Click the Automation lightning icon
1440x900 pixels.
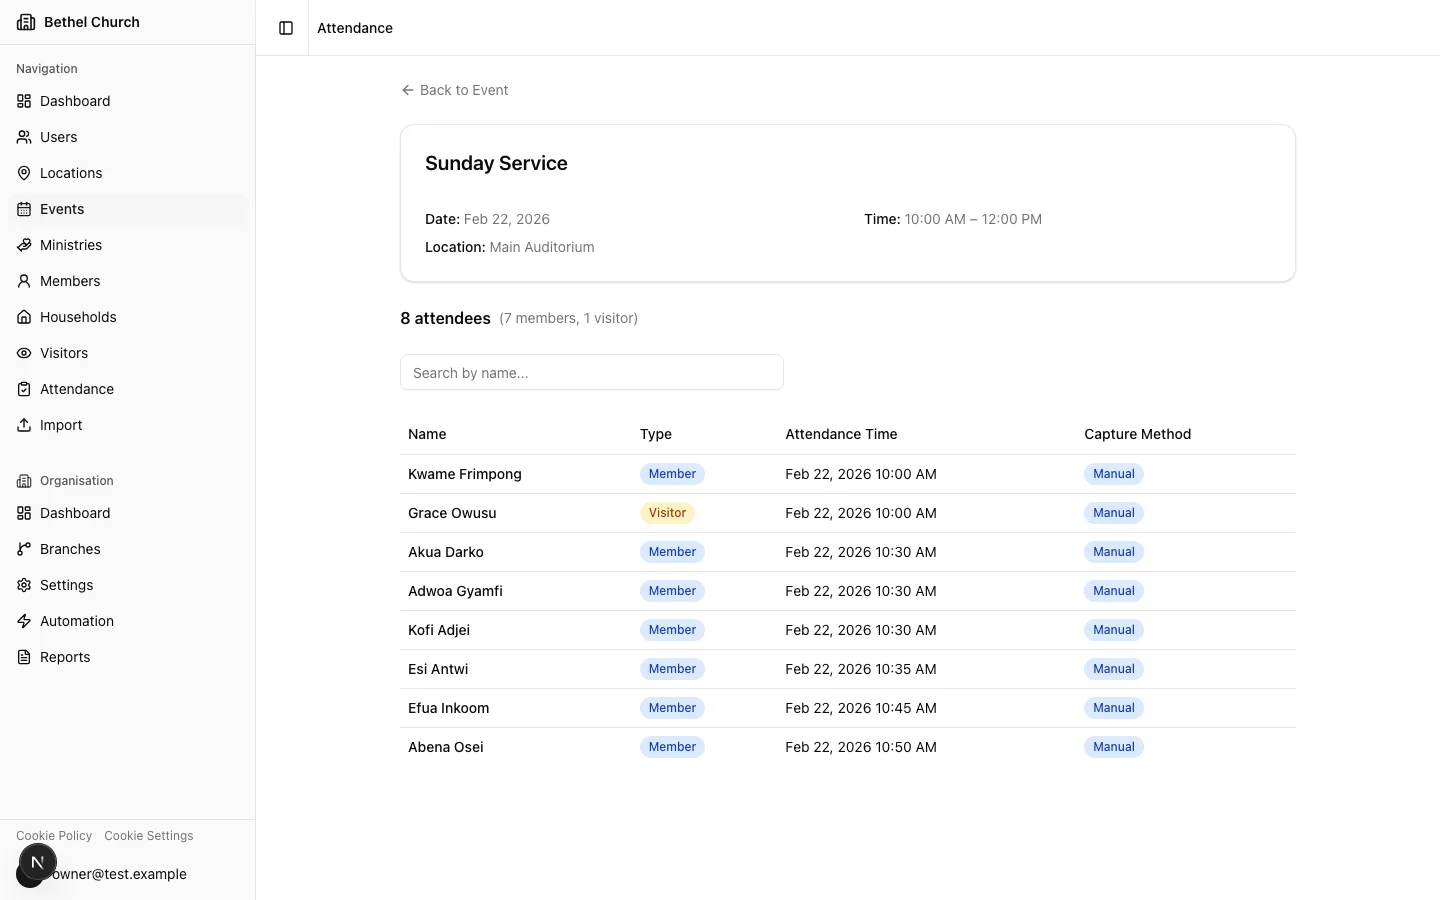(x=24, y=621)
